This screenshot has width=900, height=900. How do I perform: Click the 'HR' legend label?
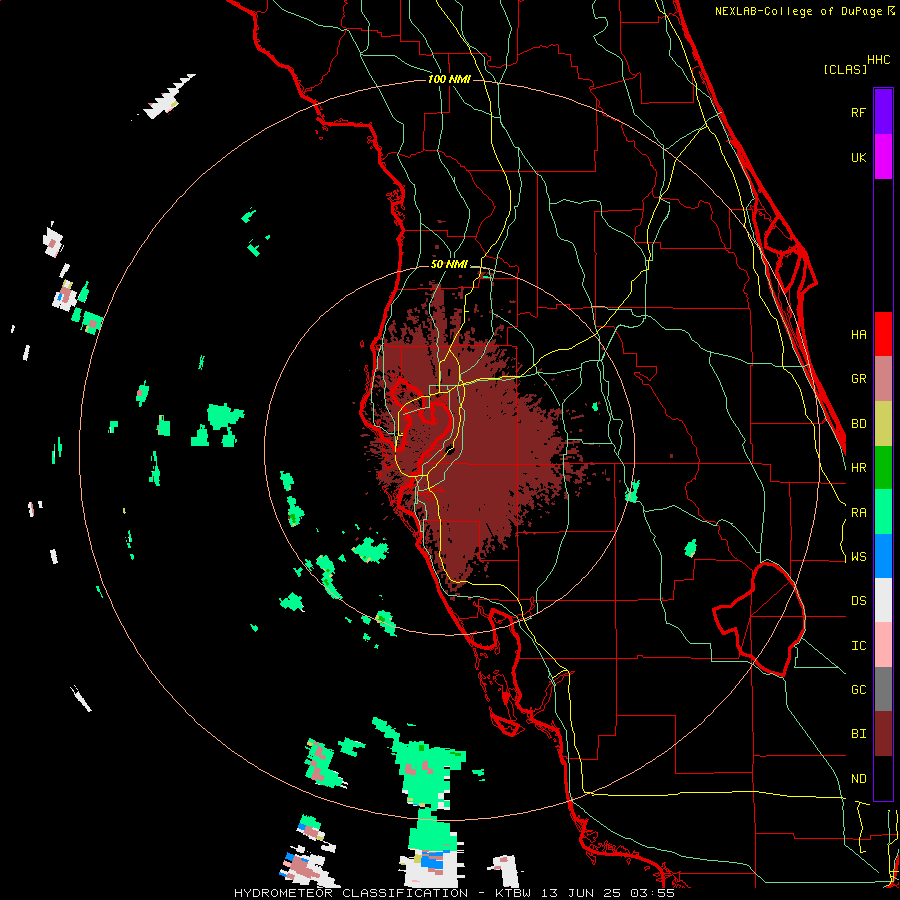pyautogui.click(x=858, y=468)
